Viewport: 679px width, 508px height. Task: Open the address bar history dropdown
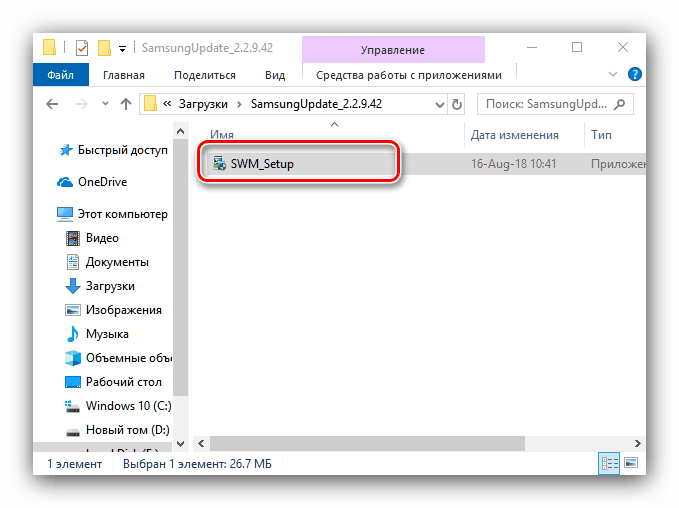[440, 105]
